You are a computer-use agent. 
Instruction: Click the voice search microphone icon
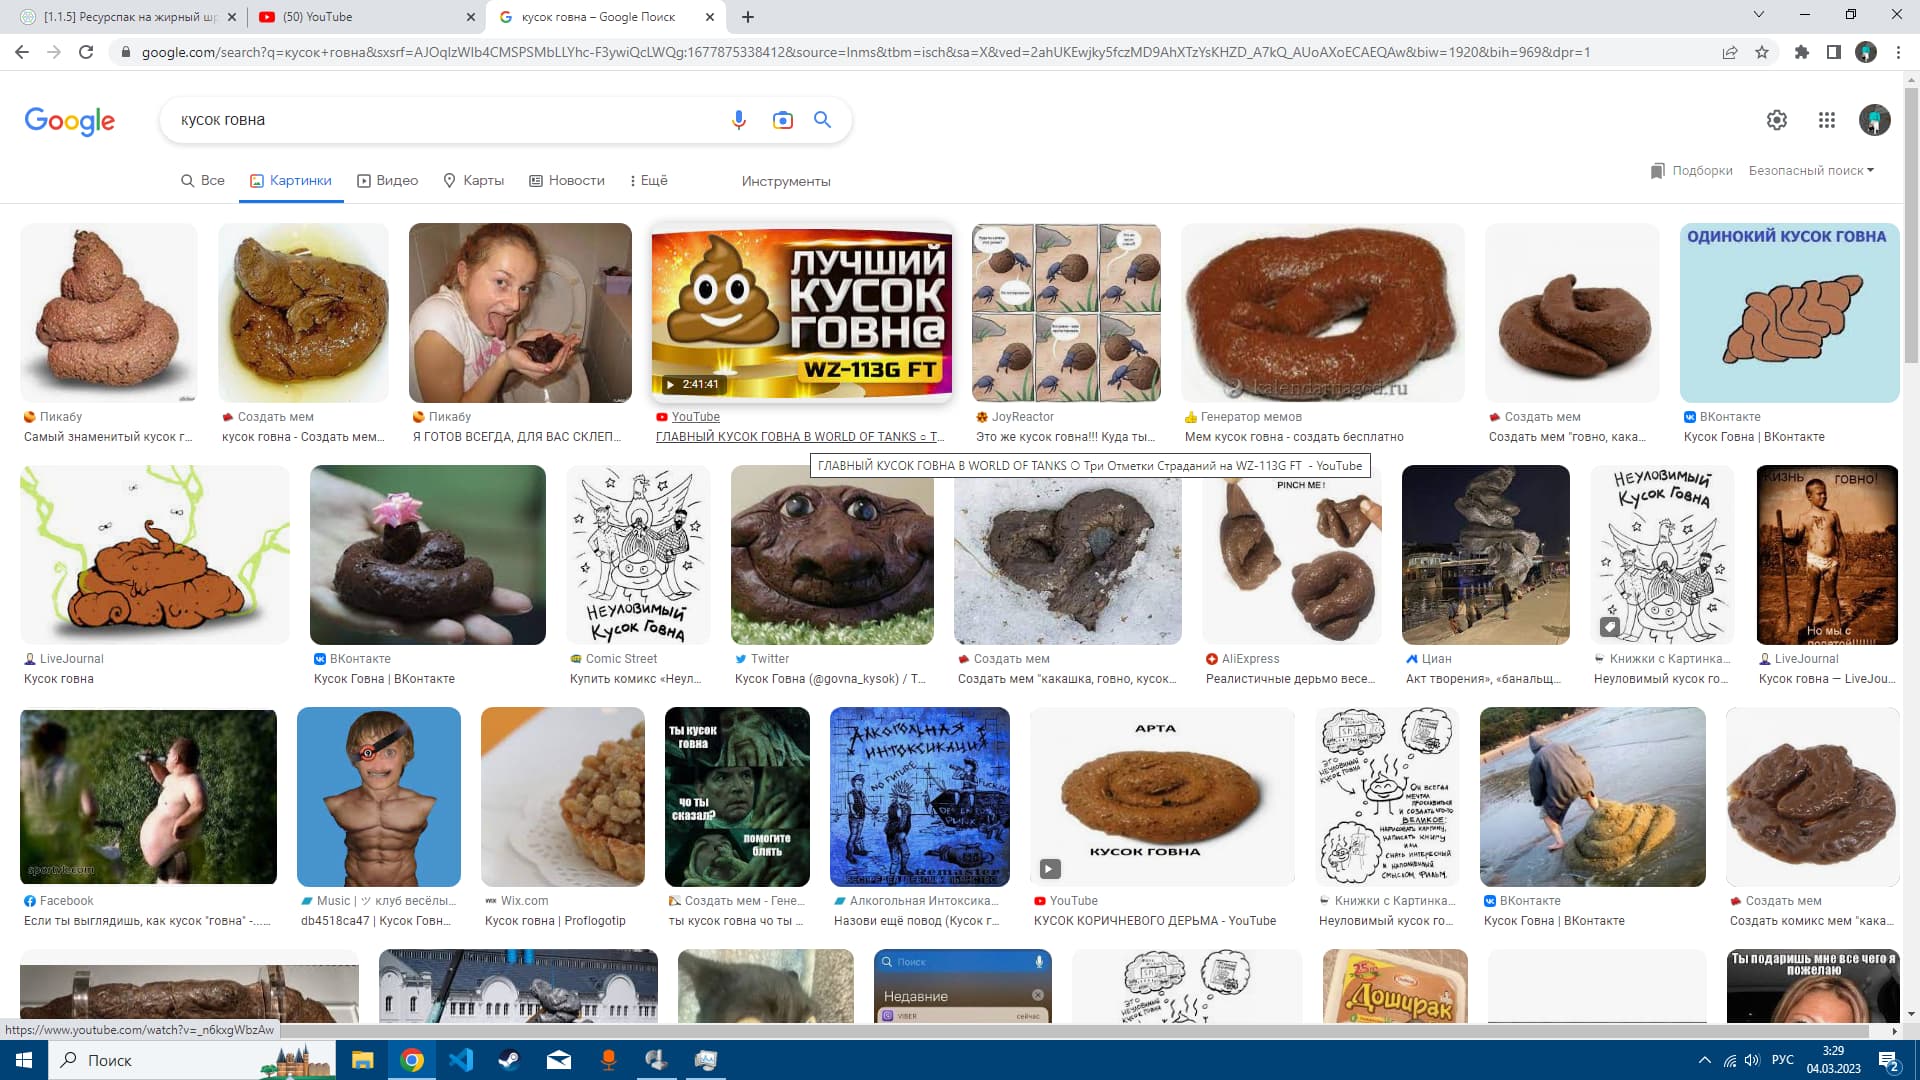click(x=738, y=120)
